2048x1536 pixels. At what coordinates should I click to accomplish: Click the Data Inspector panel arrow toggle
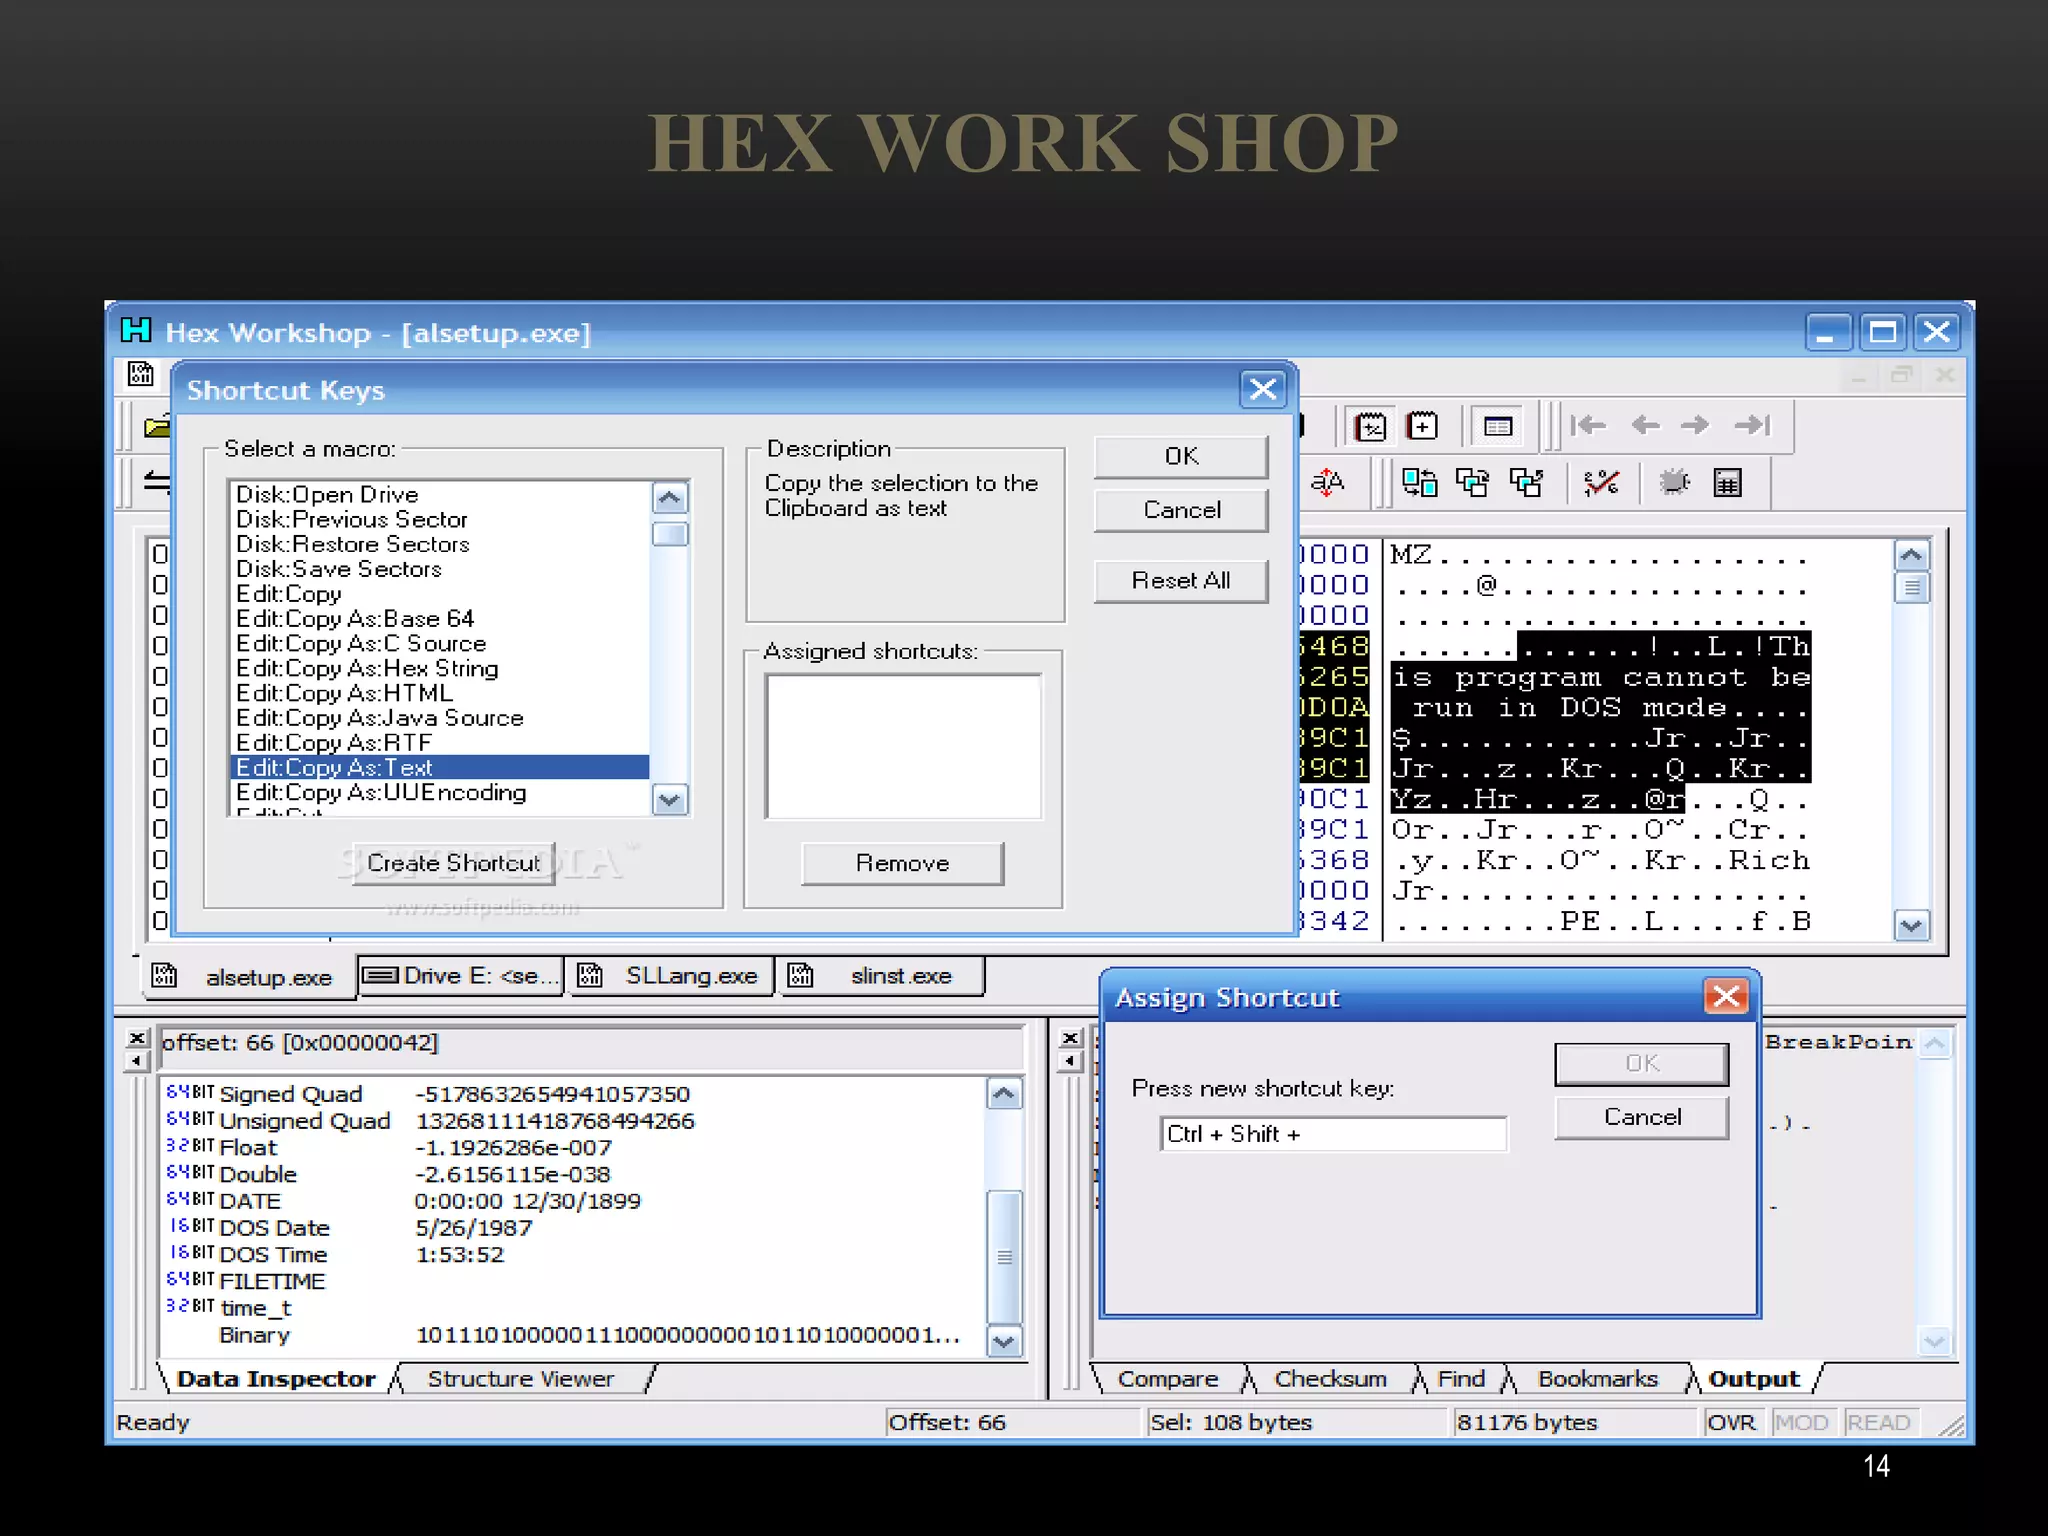(137, 1061)
